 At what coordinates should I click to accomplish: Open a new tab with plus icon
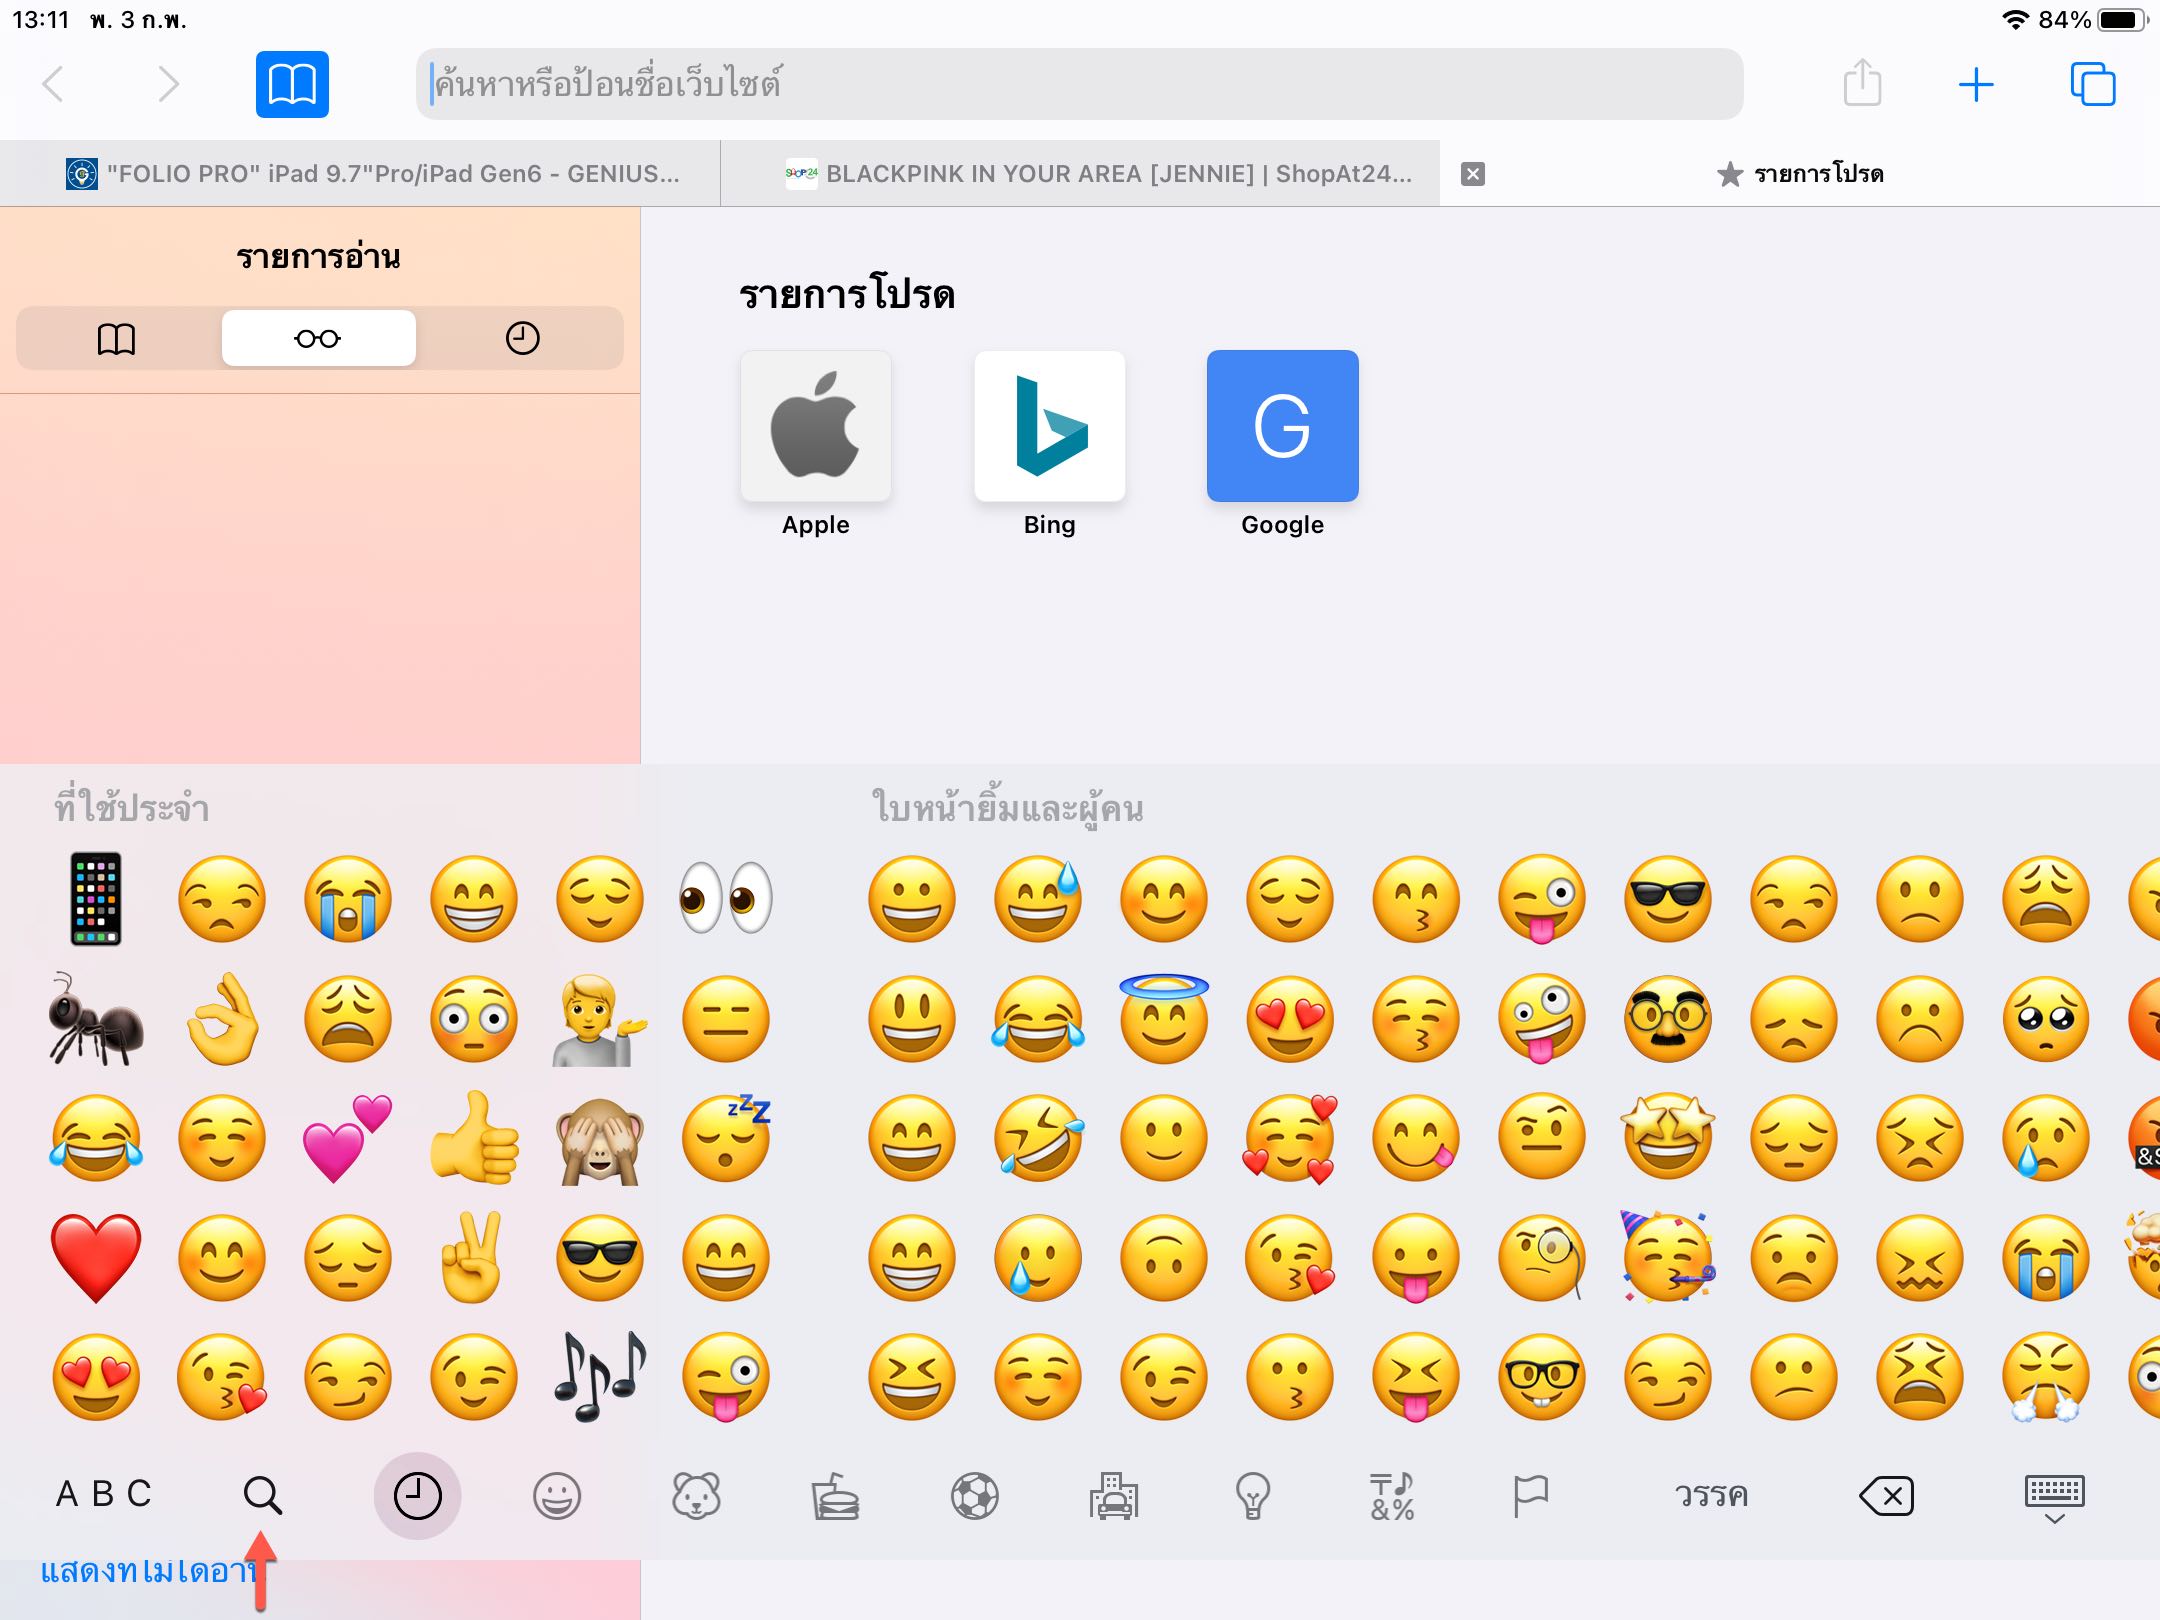pos(1975,84)
